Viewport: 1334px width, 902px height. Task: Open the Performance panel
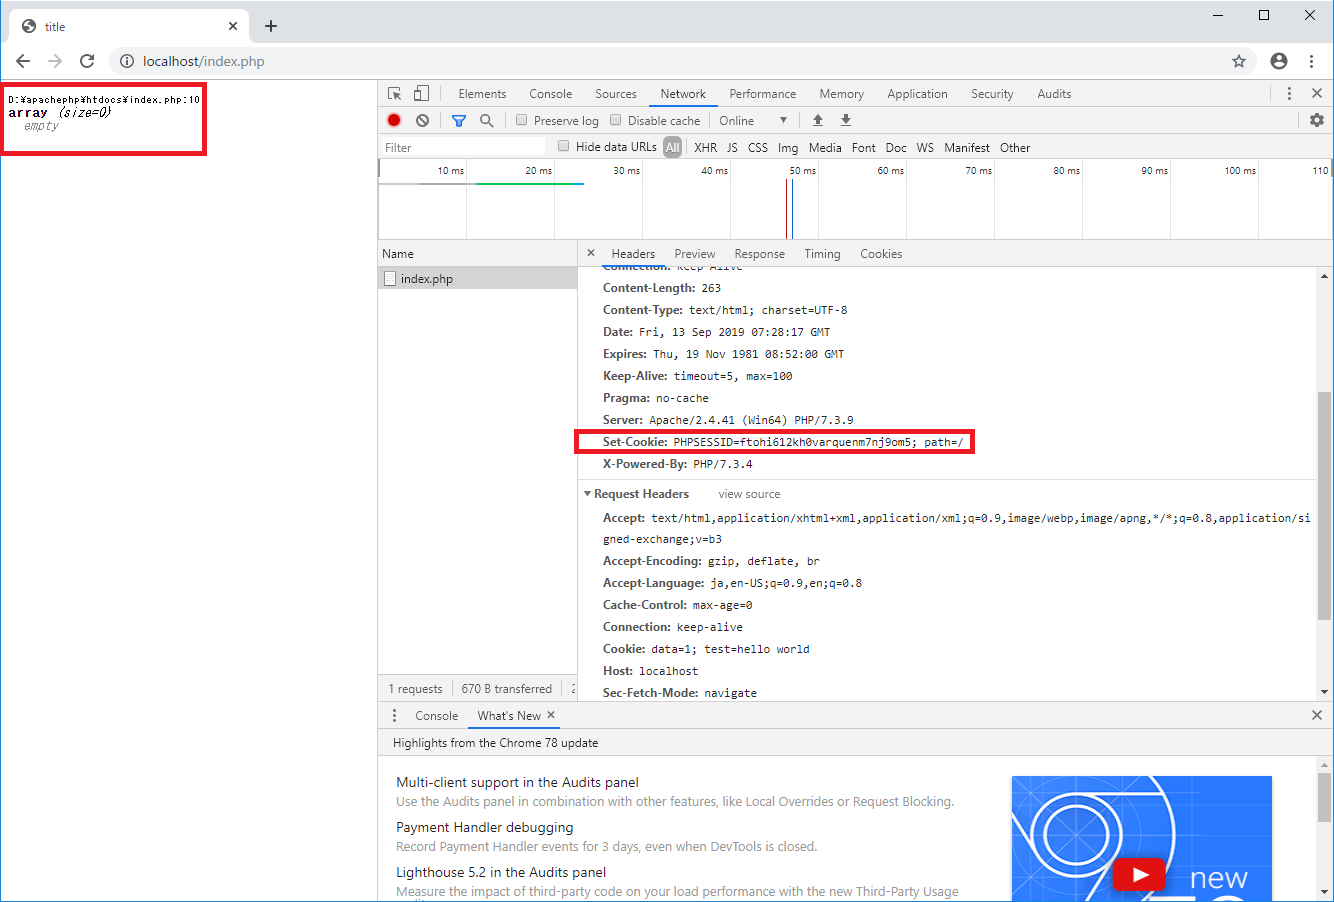763,93
